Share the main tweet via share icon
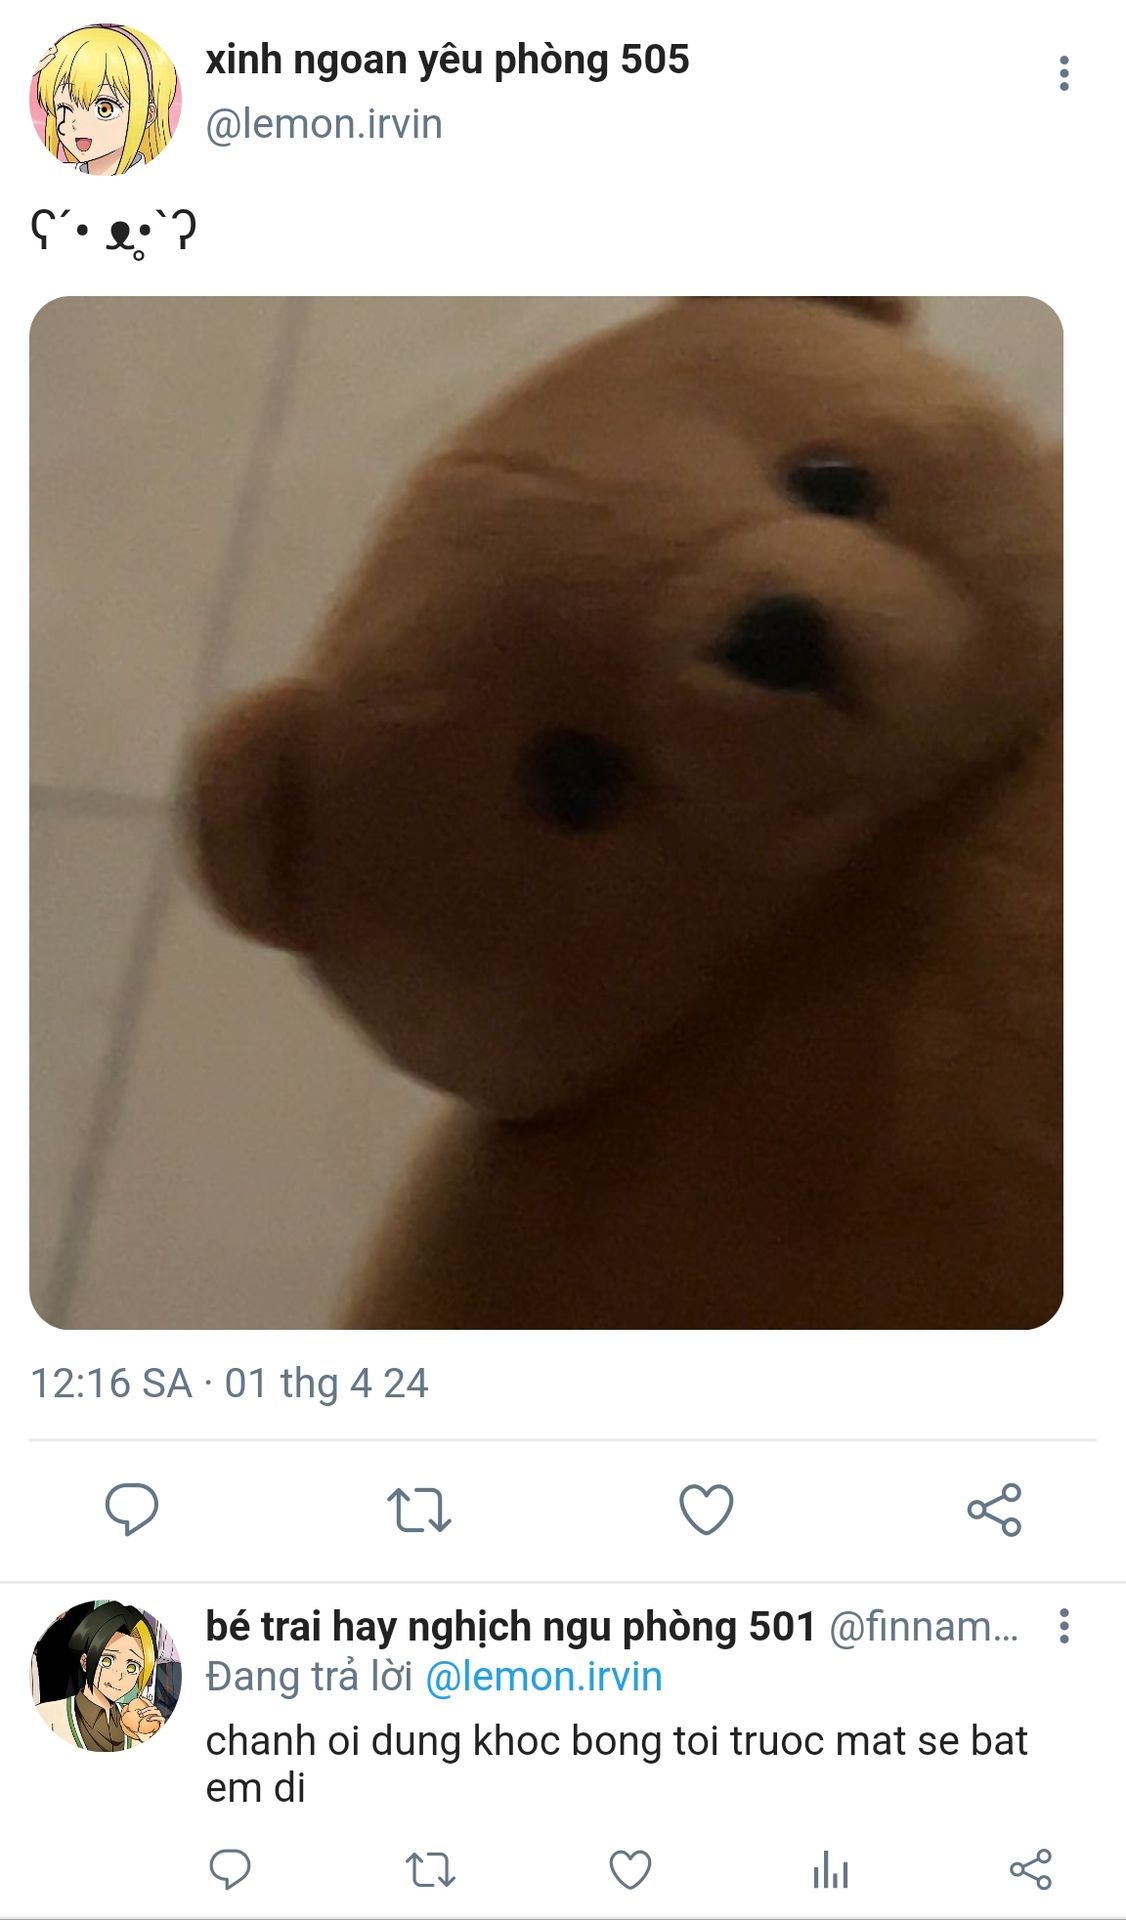1126x1920 pixels. click(994, 1509)
